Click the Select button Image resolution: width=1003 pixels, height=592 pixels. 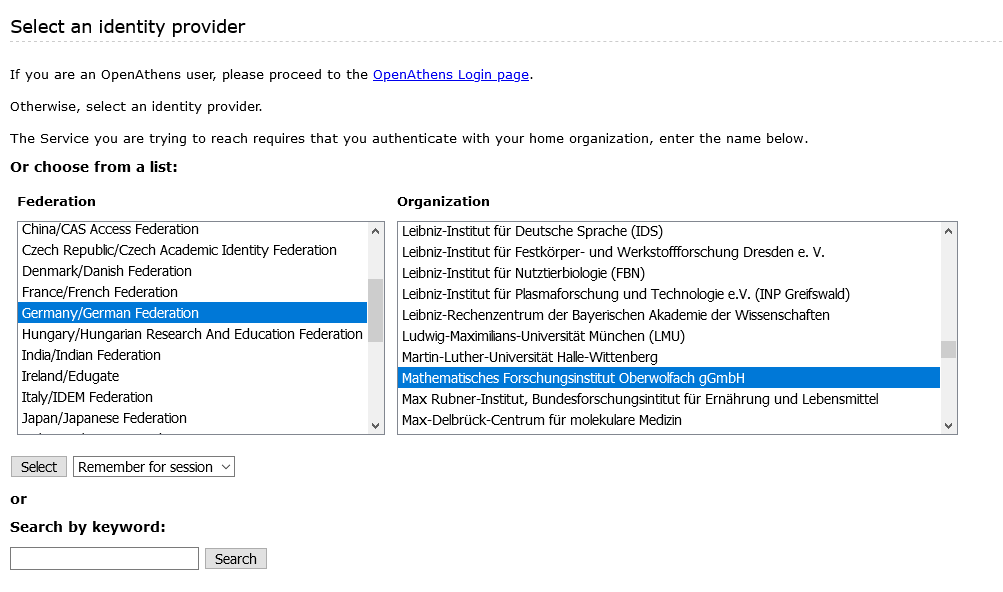coord(39,467)
